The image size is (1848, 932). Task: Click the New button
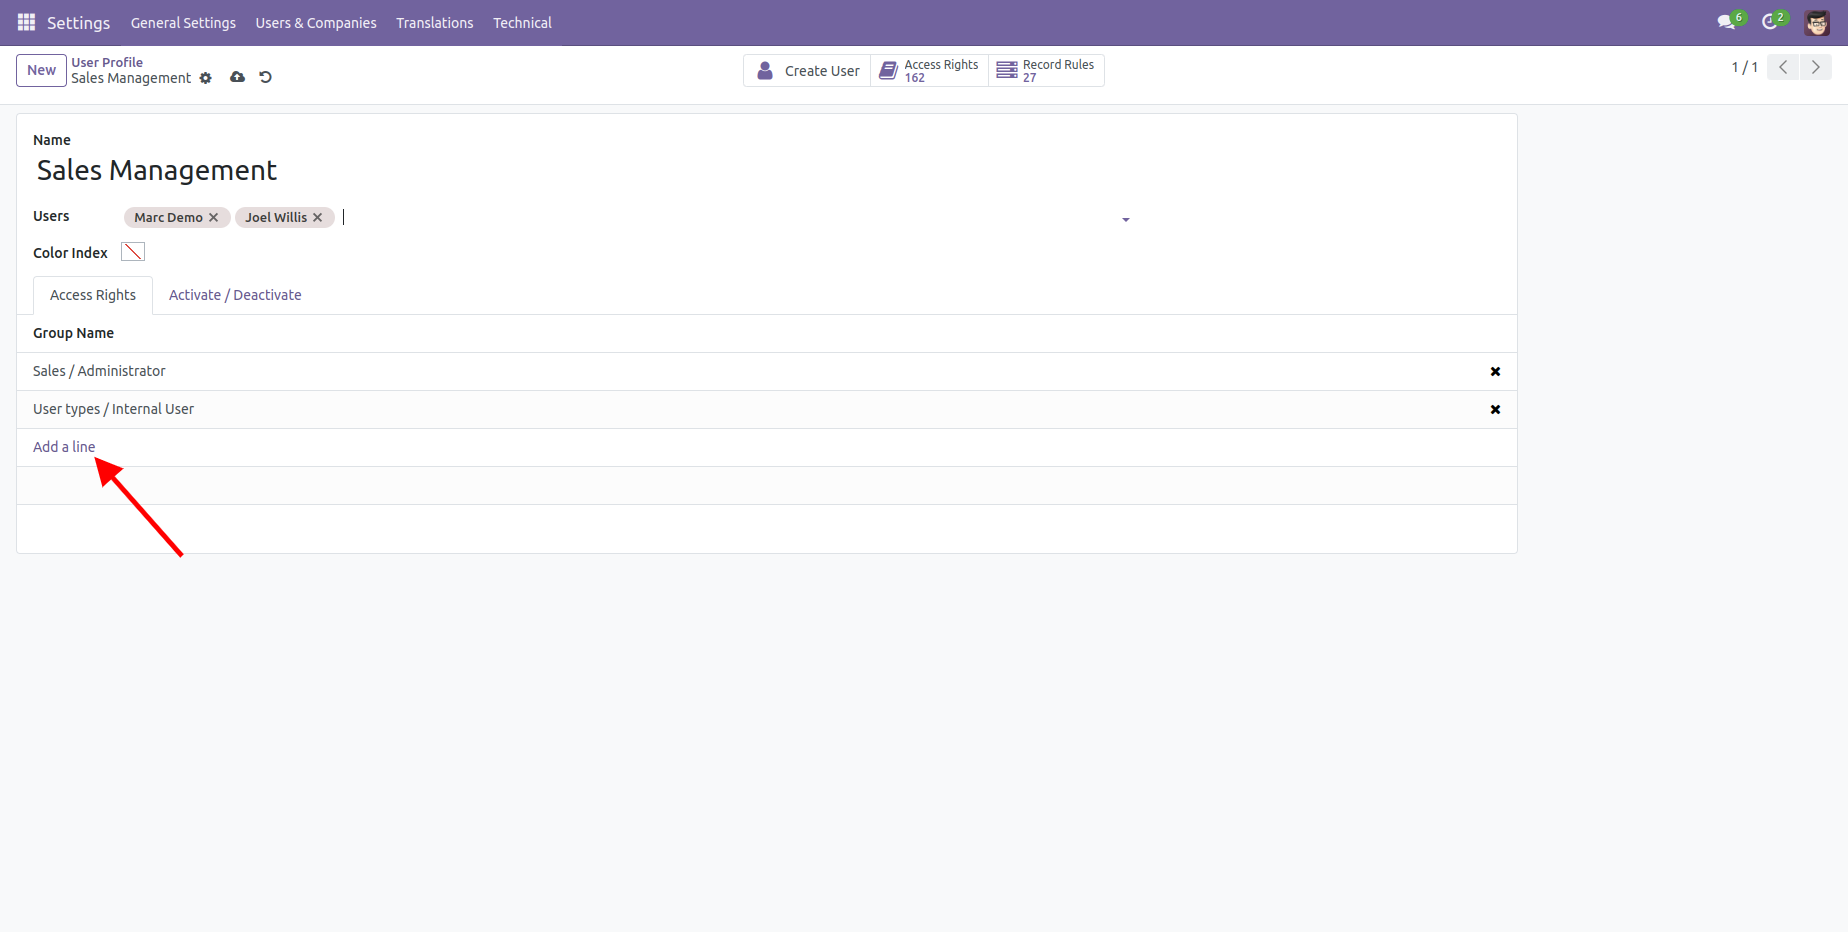click(41, 70)
